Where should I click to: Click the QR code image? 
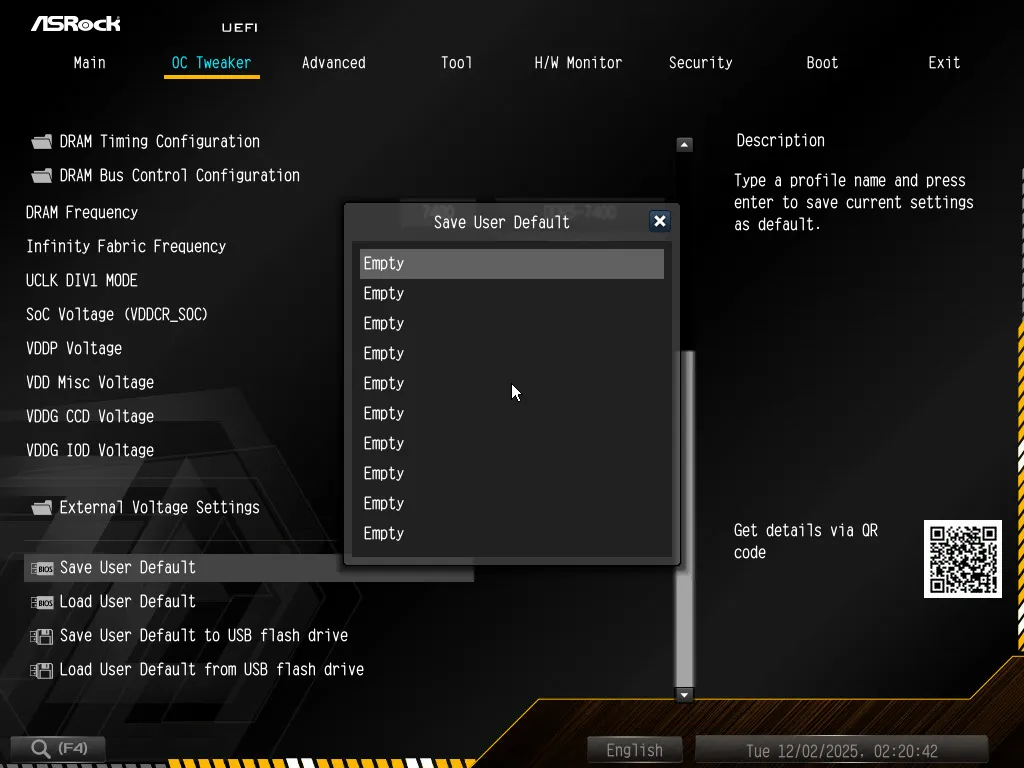coord(962,559)
